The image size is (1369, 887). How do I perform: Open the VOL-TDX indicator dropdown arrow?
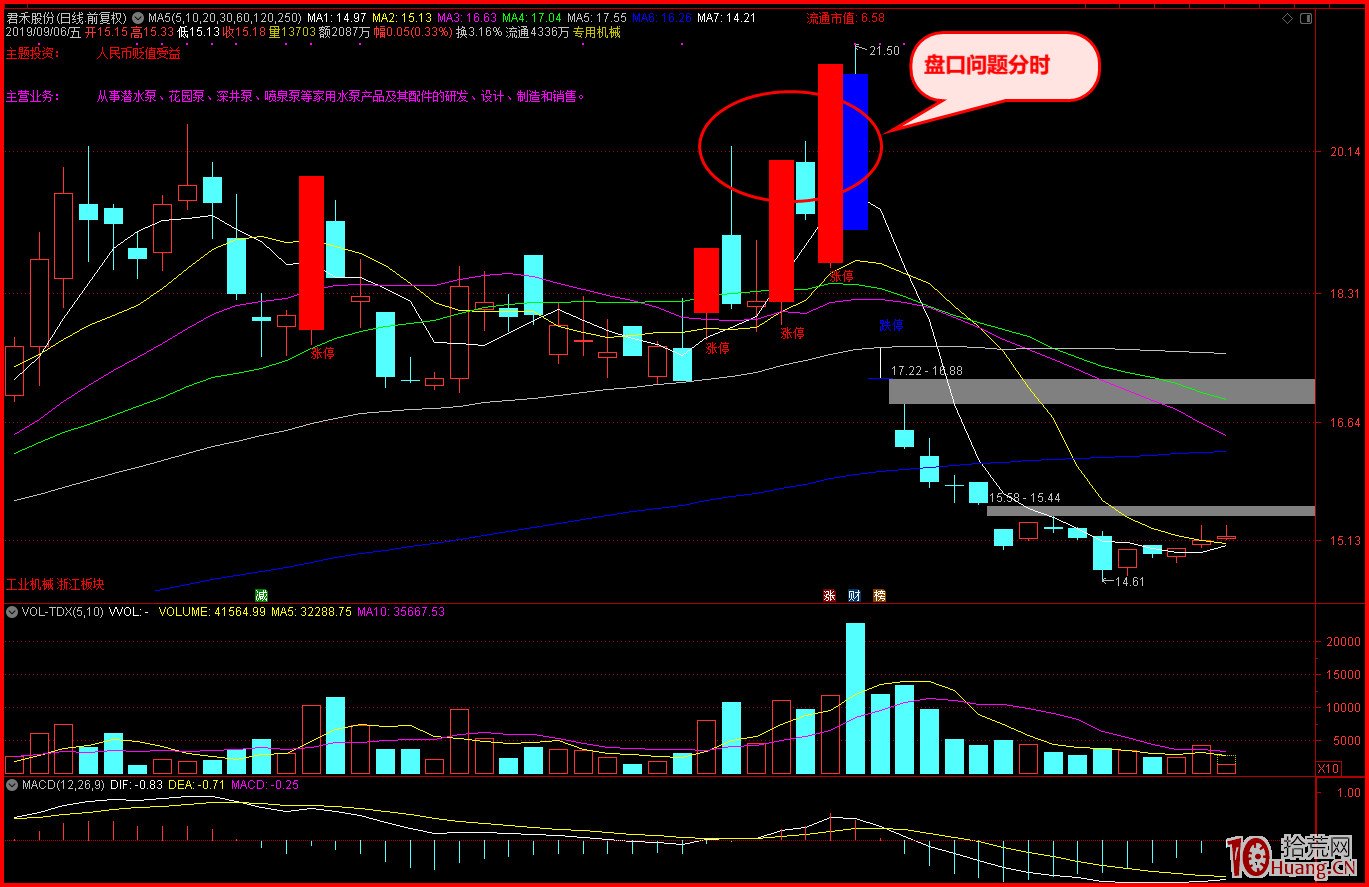13,611
